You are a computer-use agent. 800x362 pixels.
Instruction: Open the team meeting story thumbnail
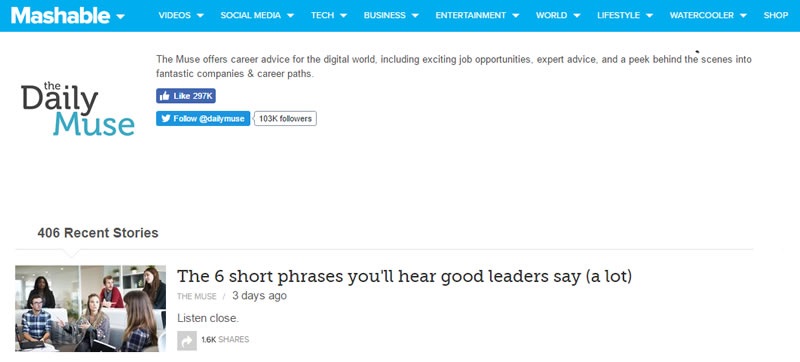point(90,308)
